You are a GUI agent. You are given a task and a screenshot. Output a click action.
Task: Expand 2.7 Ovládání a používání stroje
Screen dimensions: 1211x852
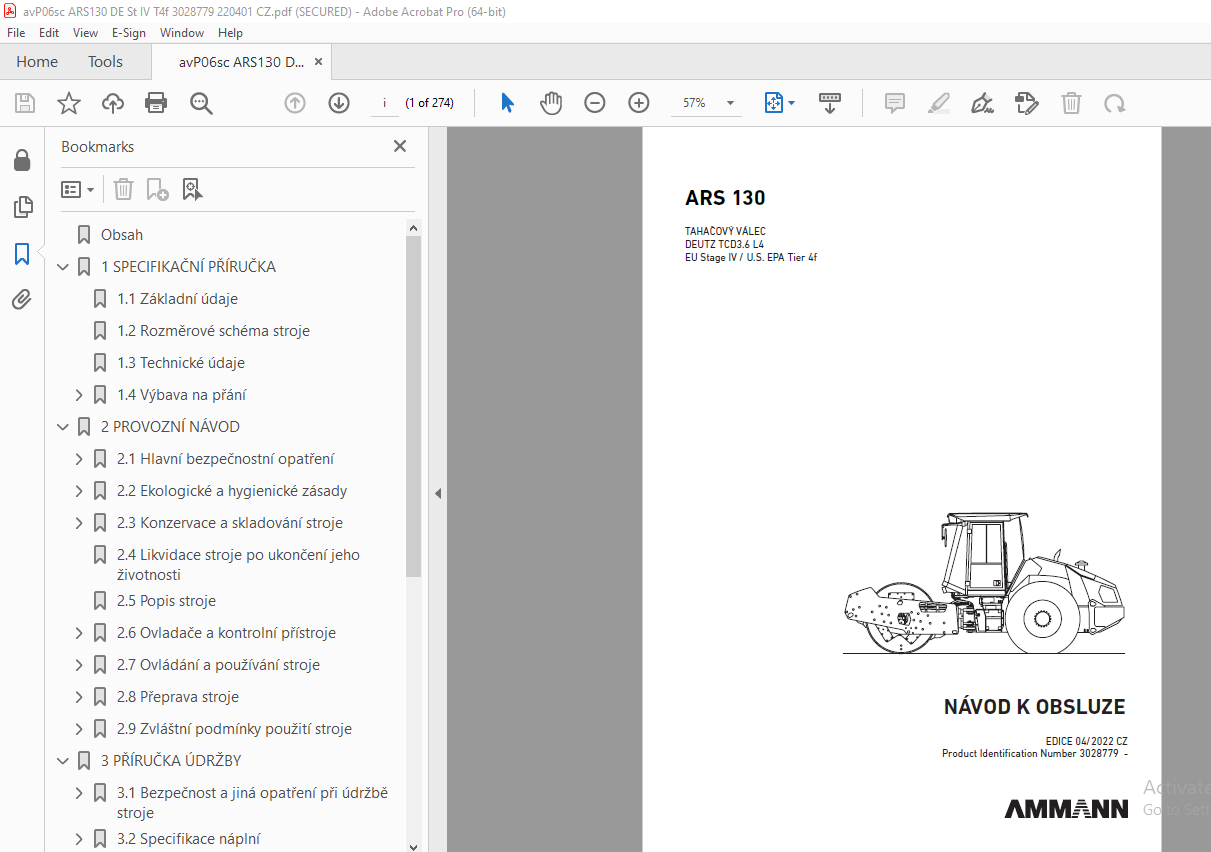(x=80, y=665)
